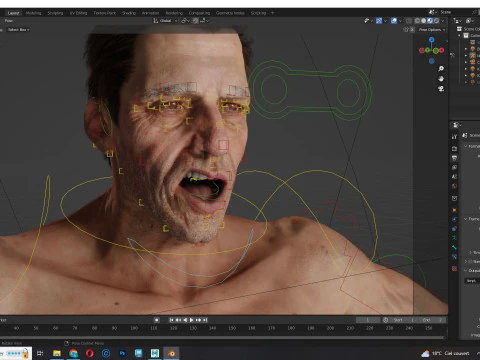This screenshot has height=360, width=480.
Task: Open the red checker Texture properties tab
Action: (454, 268)
